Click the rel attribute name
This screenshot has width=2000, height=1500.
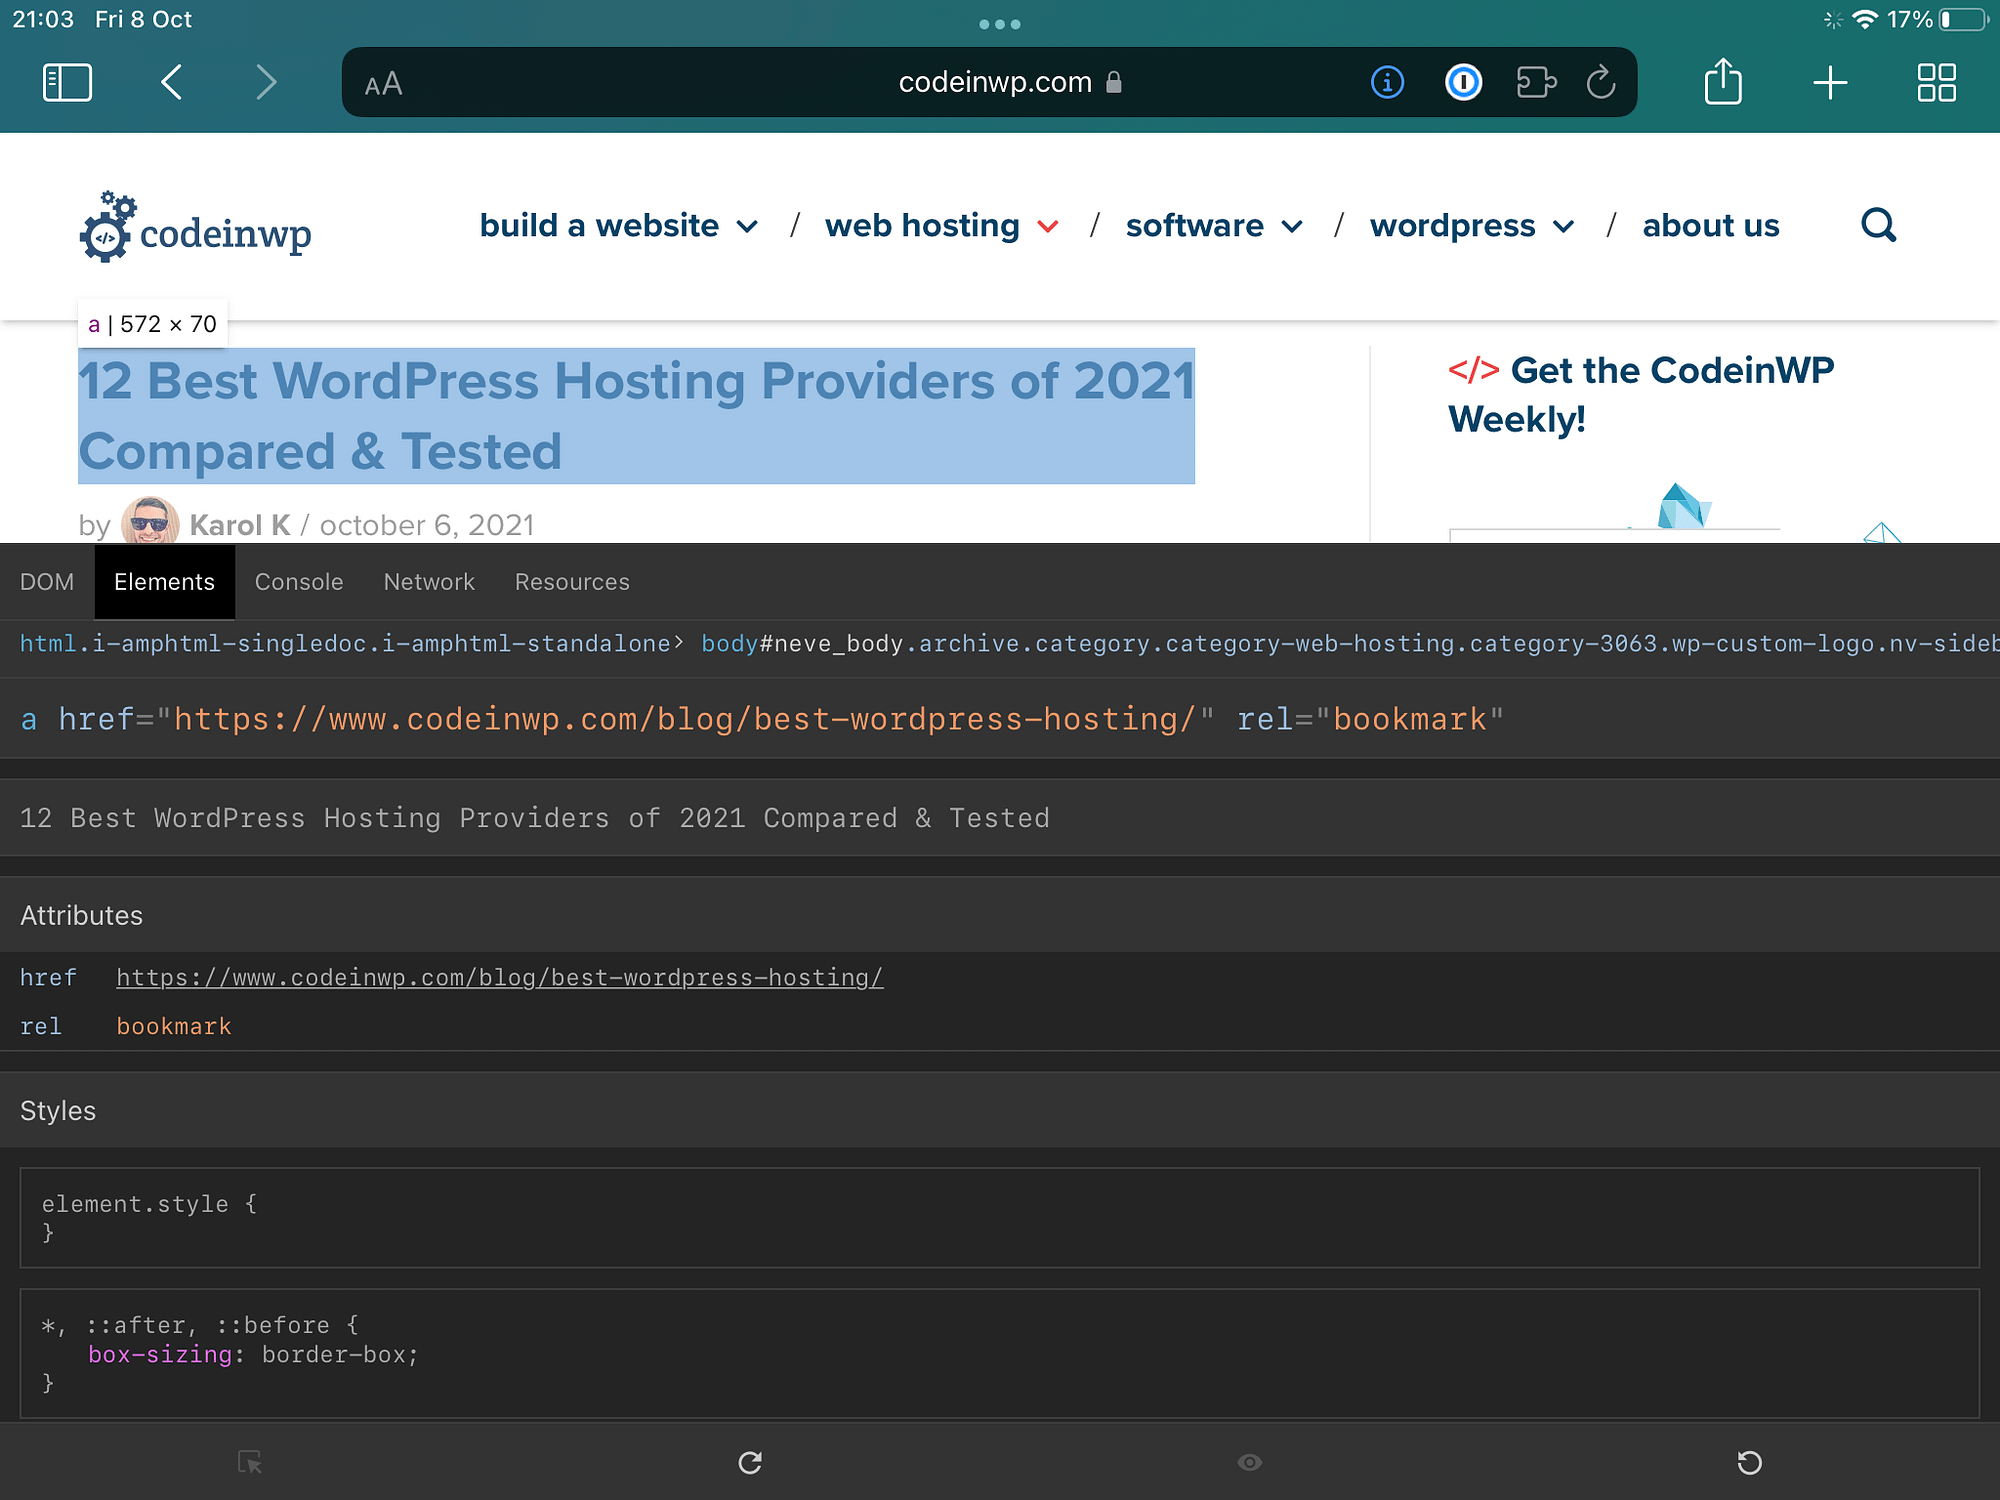[x=41, y=1026]
